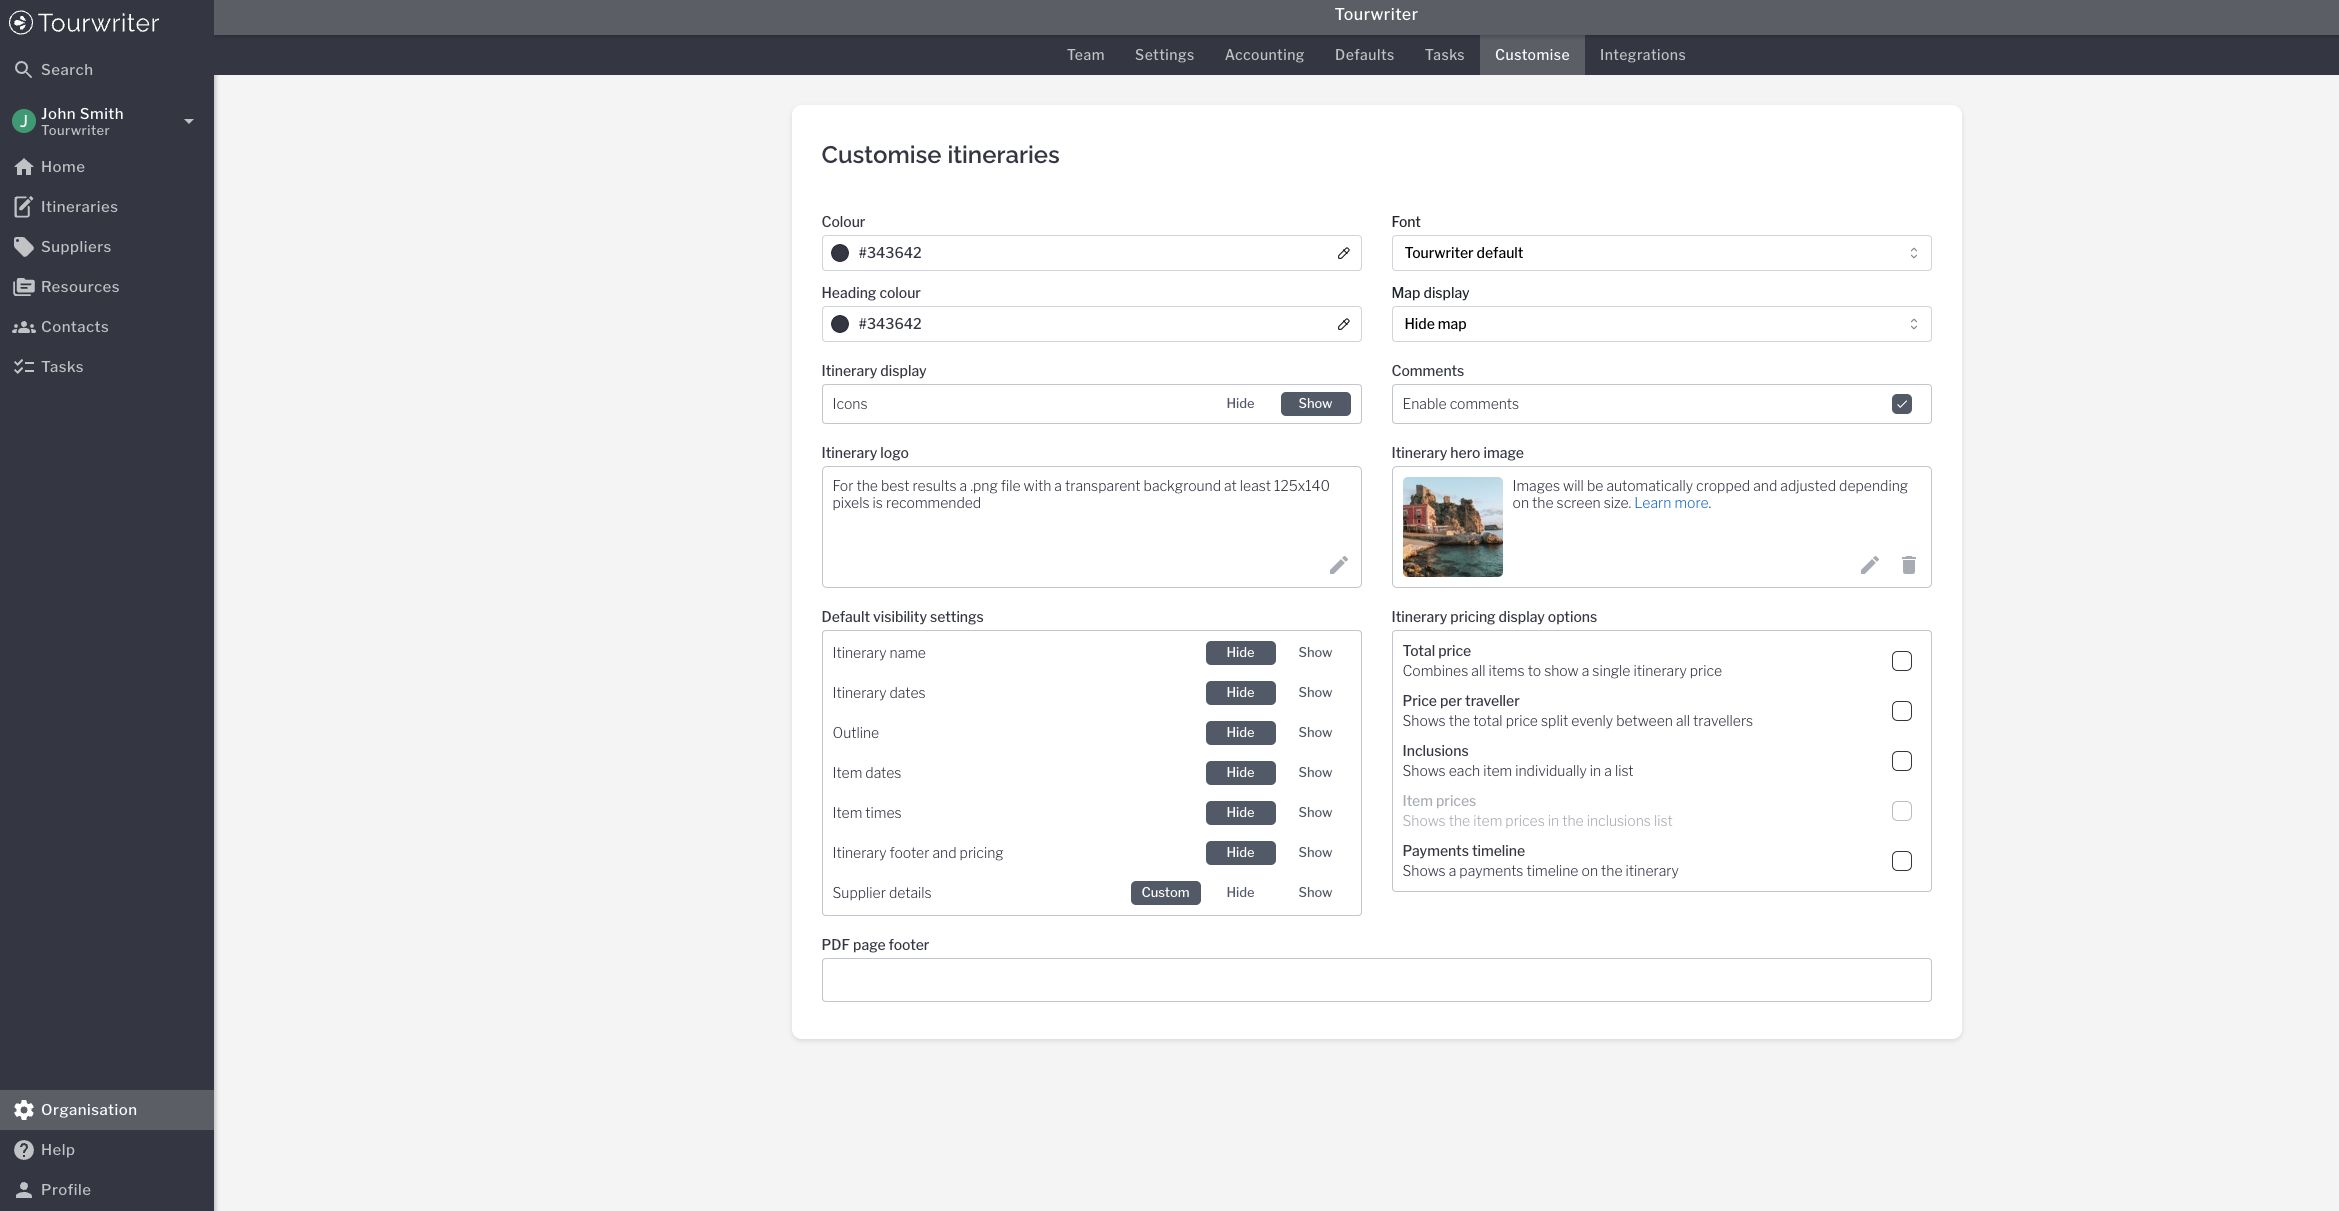Enable the Payments timeline checkbox
This screenshot has width=2339, height=1211.
(x=1901, y=861)
